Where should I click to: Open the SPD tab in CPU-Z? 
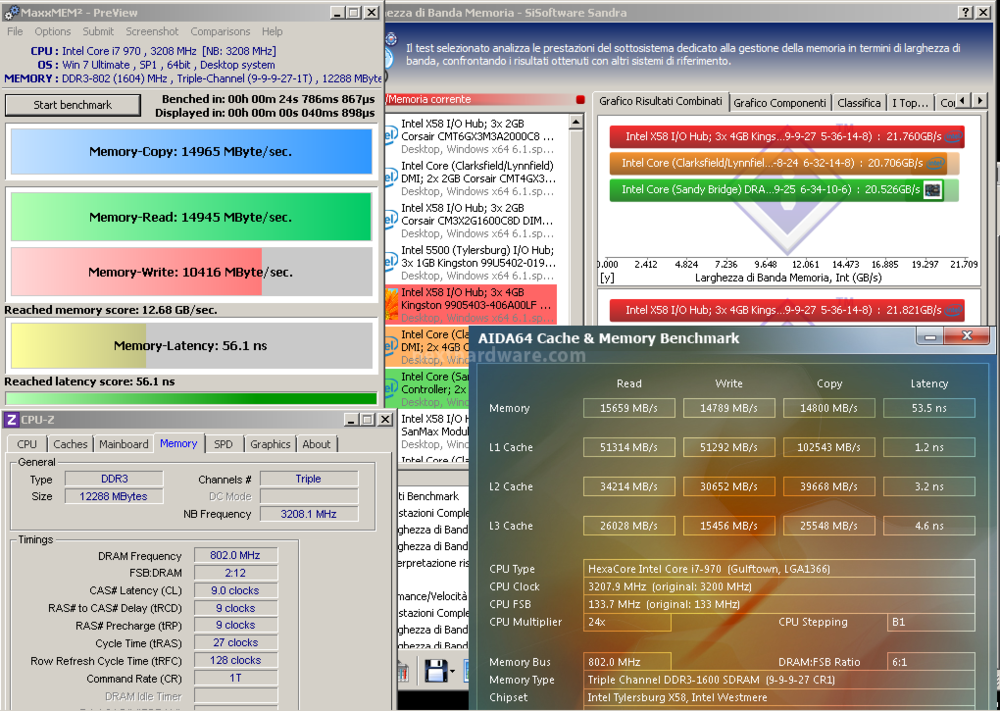[223, 444]
